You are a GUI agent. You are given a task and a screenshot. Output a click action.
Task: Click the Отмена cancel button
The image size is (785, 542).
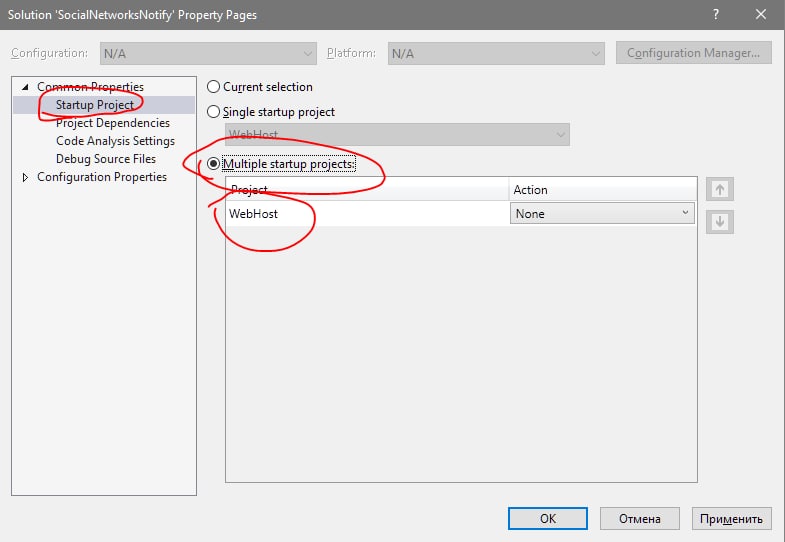coord(639,518)
